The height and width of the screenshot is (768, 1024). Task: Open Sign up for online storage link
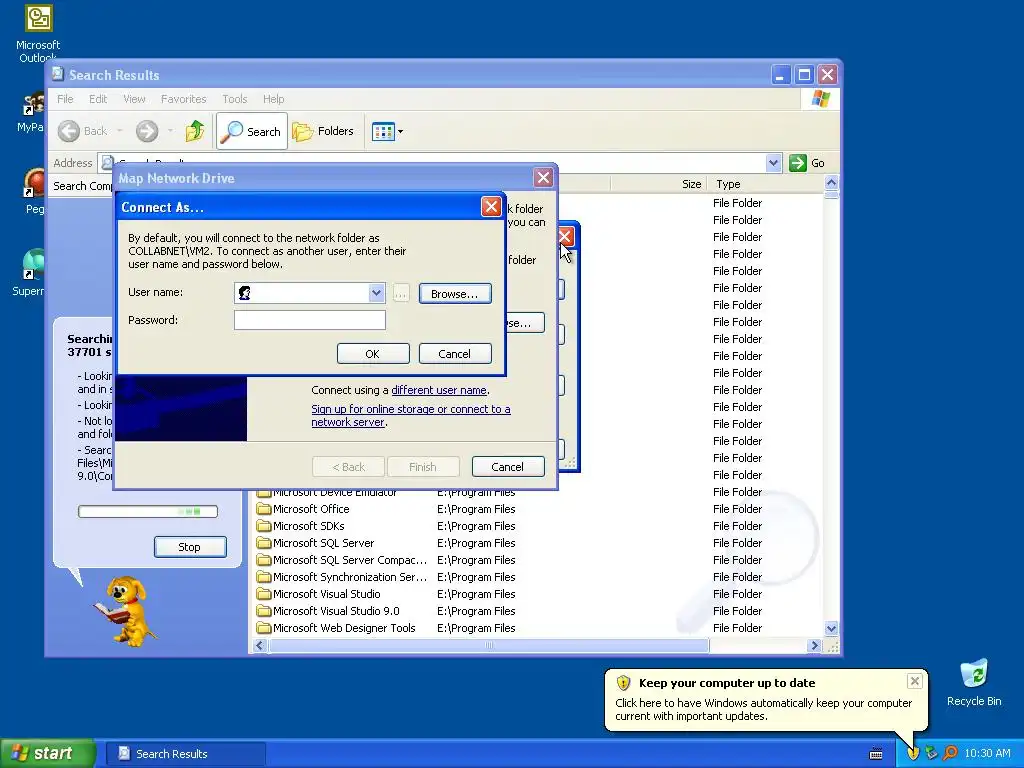pyautogui.click(x=411, y=415)
